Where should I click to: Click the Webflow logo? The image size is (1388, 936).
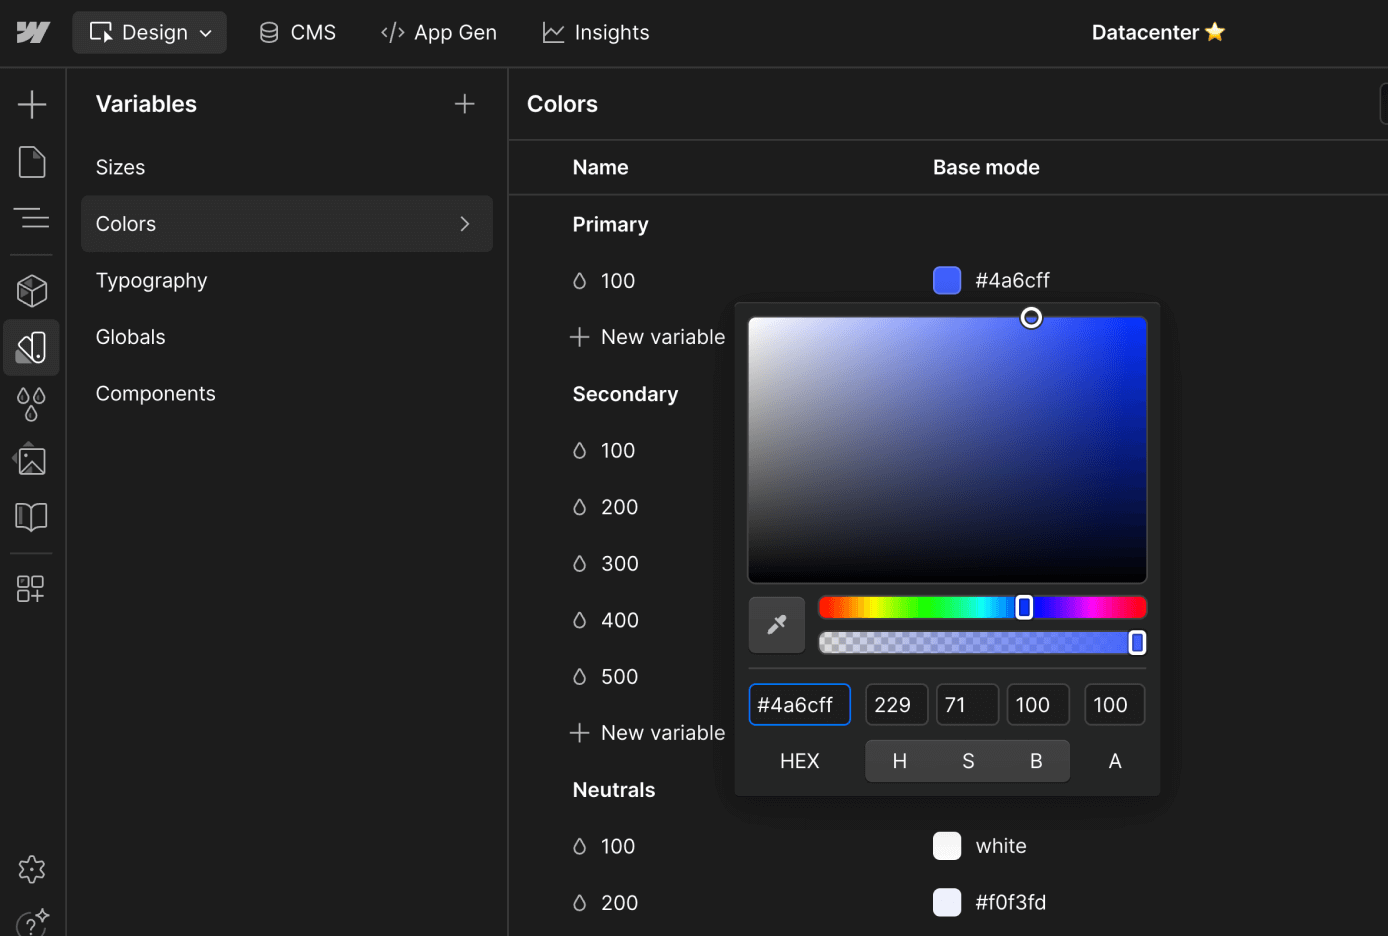33,32
